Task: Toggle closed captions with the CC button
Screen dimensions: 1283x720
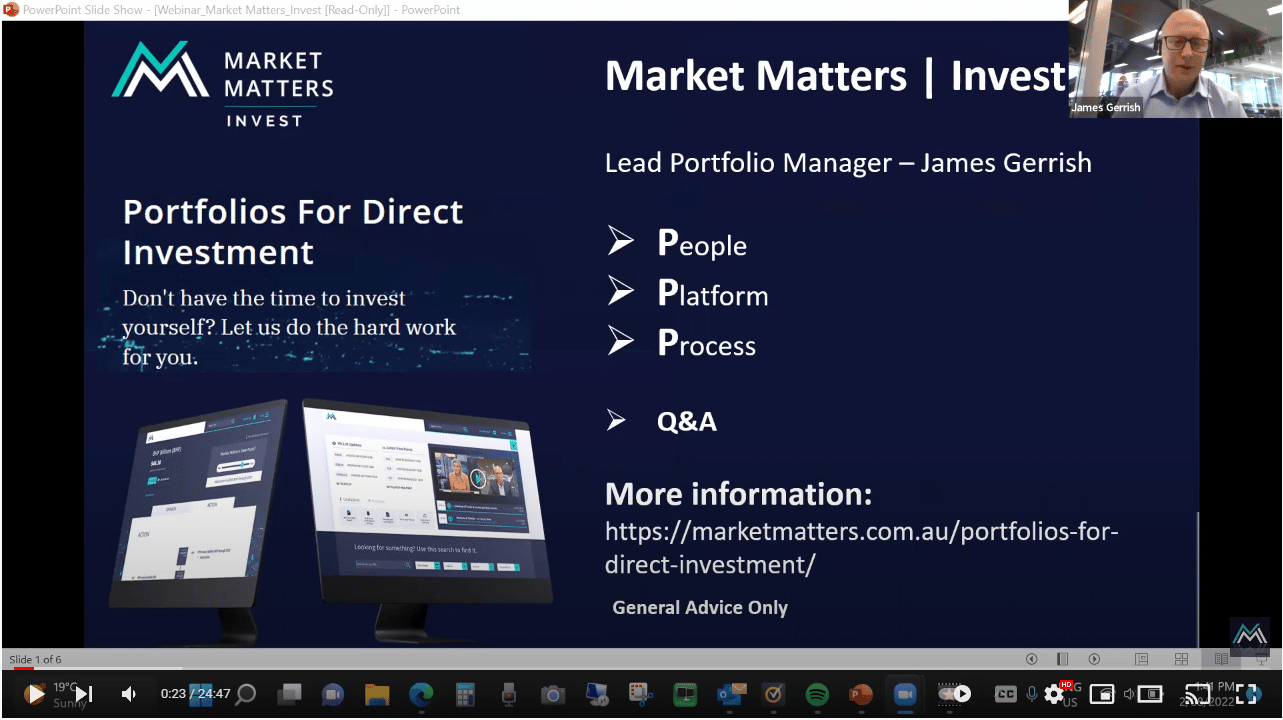Action: [x=1006, y=694]
